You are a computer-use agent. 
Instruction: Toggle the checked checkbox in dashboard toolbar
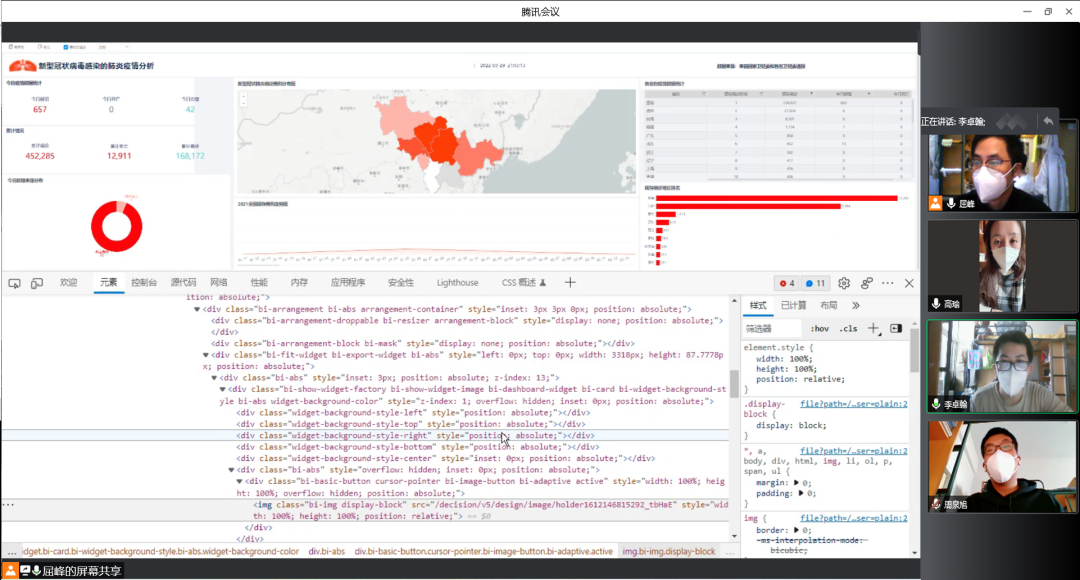tap(66, 47)
